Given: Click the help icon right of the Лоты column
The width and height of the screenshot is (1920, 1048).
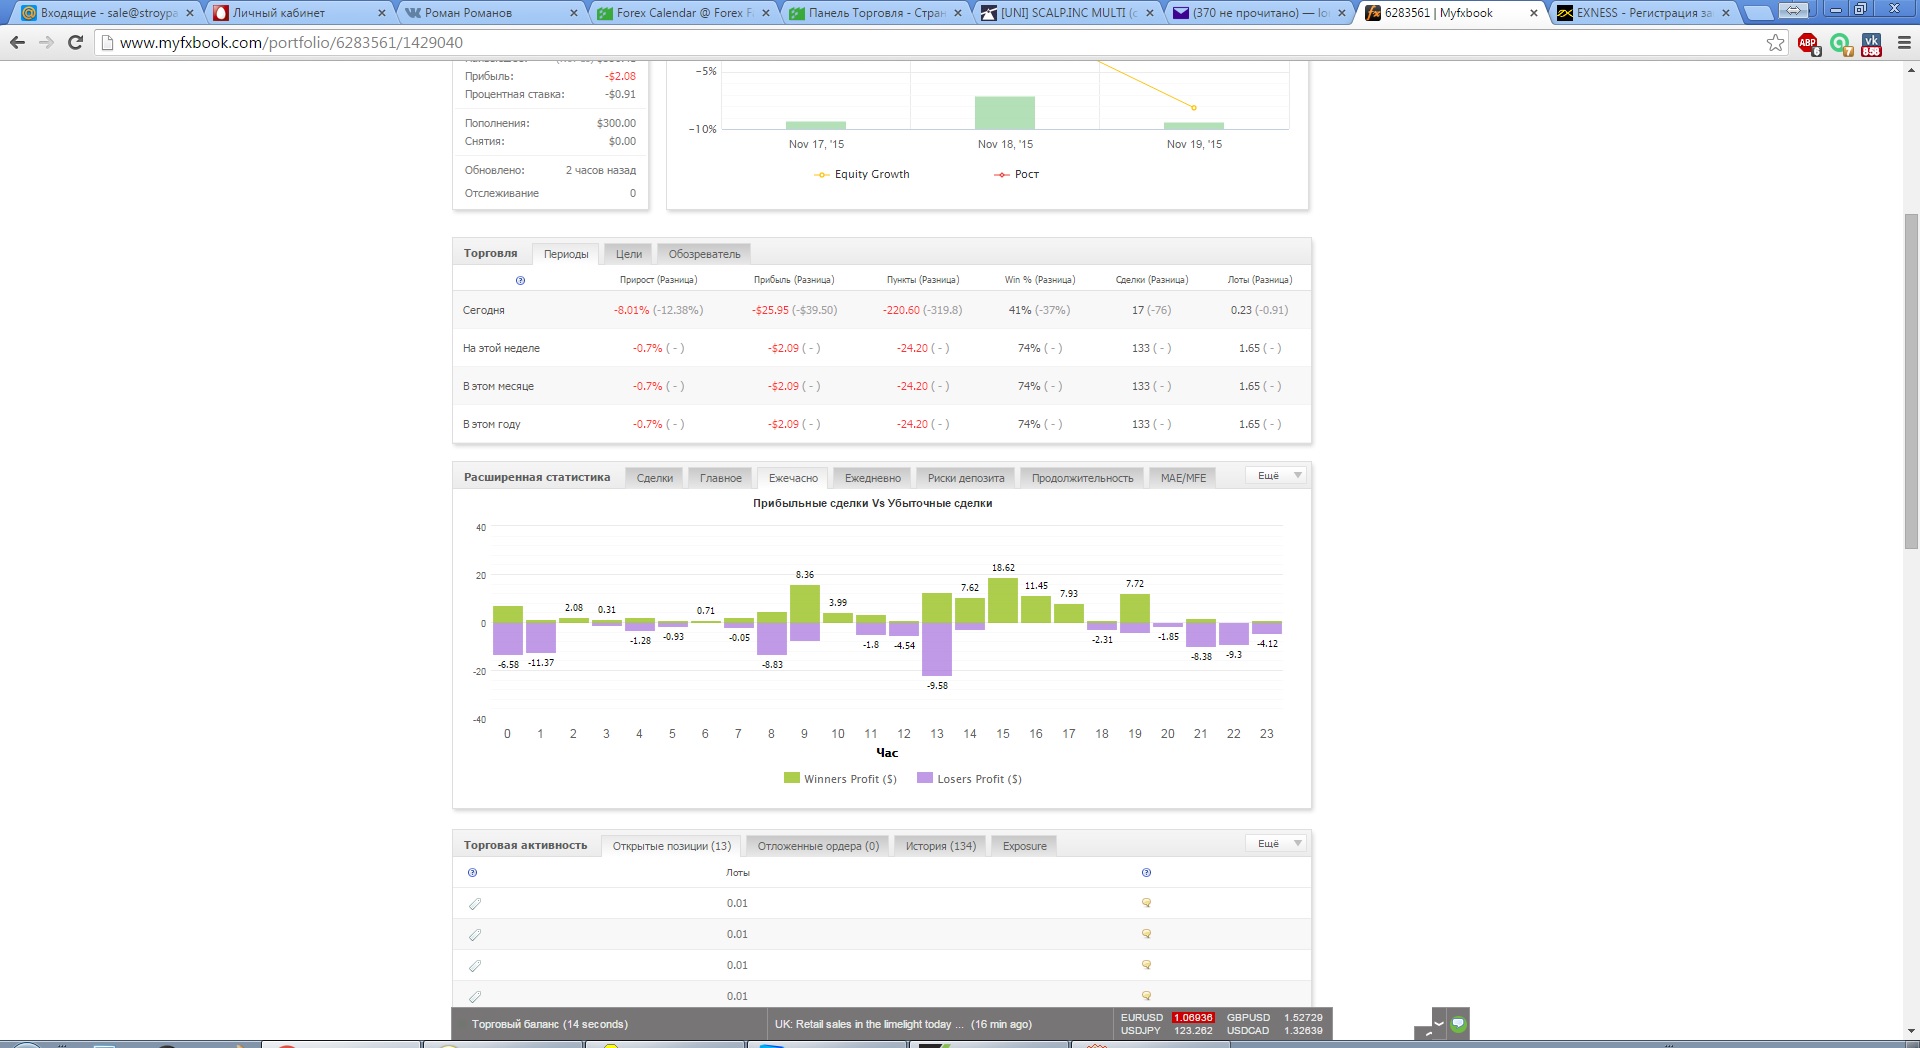Looking at the screenshot, I should (1146, 873).
